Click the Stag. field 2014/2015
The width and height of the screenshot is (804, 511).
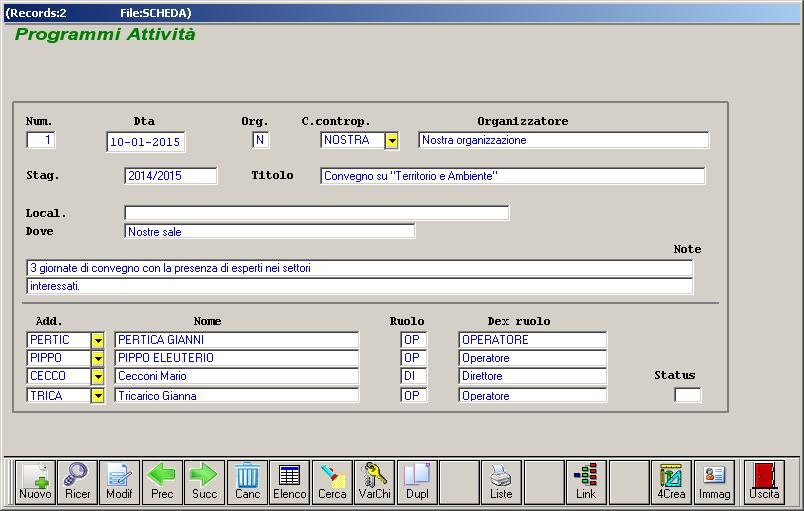pyautogui.click(x=171, y=176)
